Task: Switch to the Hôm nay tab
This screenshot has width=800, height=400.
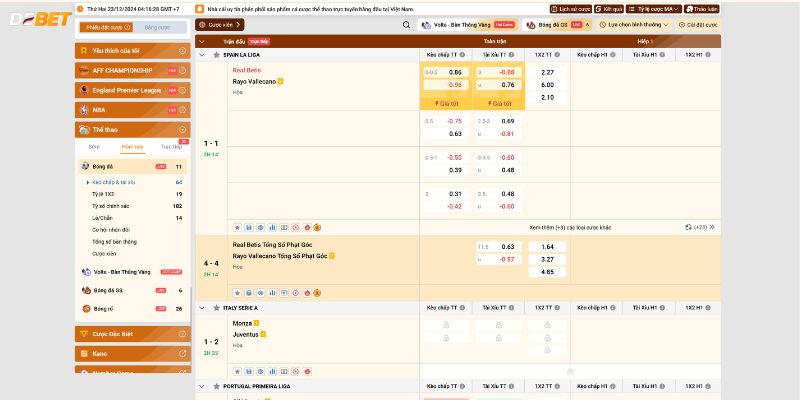Action: (x=133, y=147)
